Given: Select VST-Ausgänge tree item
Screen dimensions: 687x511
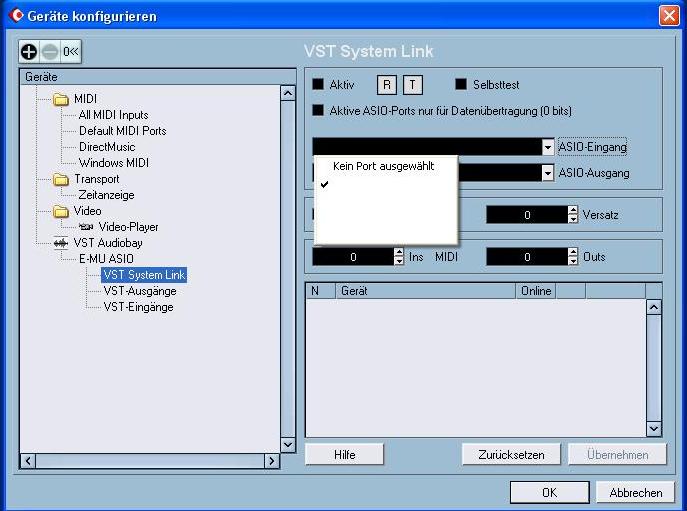Looking at the screenshot, I should (140, 291).
